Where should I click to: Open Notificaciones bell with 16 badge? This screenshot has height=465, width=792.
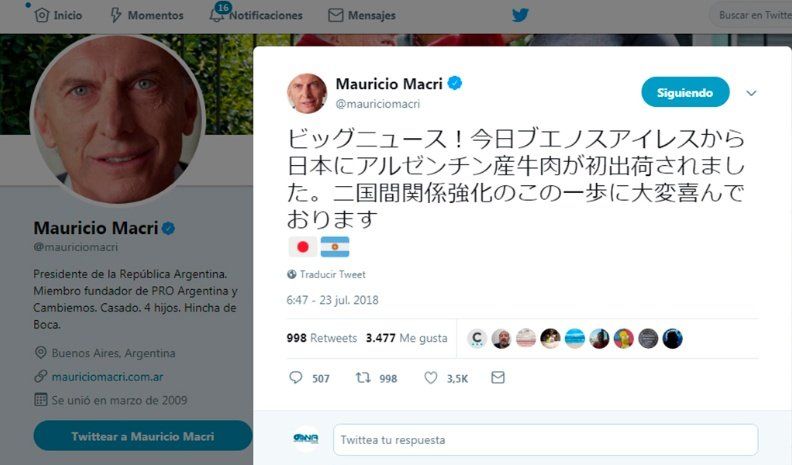point(218,13)
